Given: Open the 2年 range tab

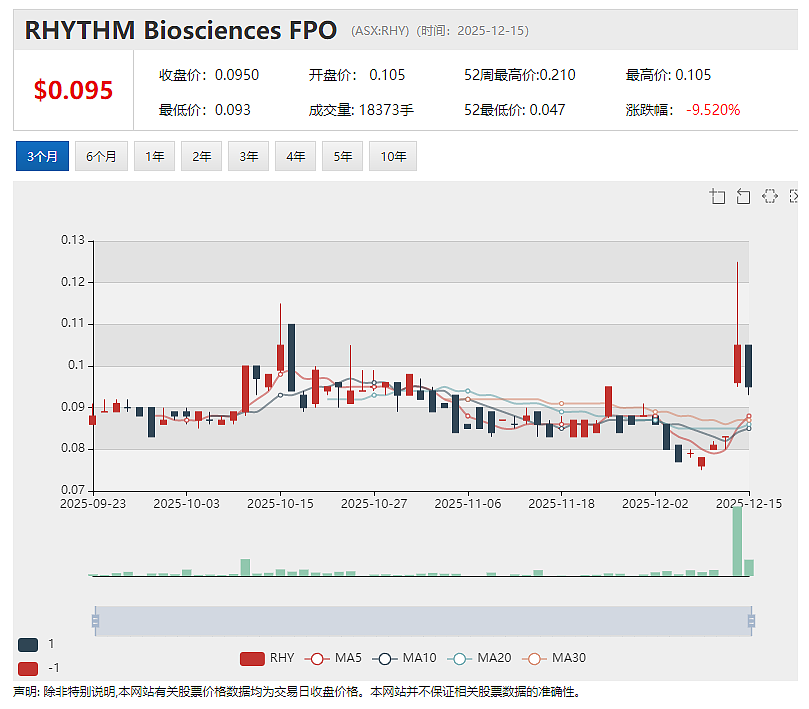Looking at the screenshot, I should tap(201, 156).
